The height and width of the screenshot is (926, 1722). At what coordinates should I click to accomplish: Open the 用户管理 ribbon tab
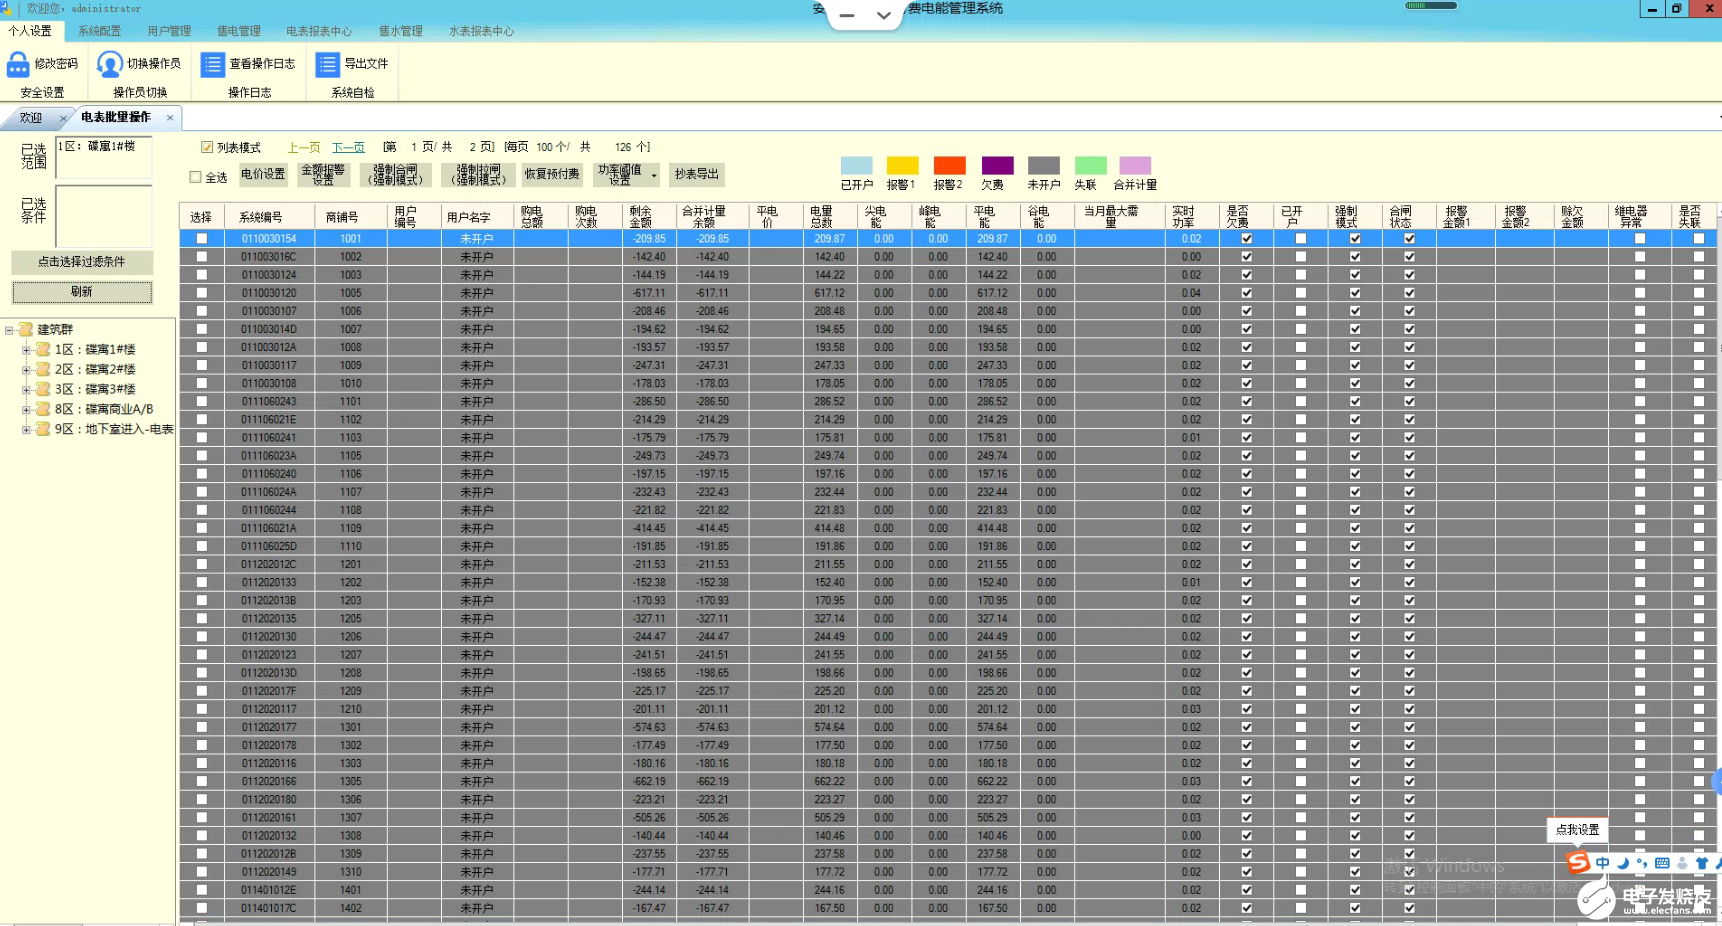[169, 31]
